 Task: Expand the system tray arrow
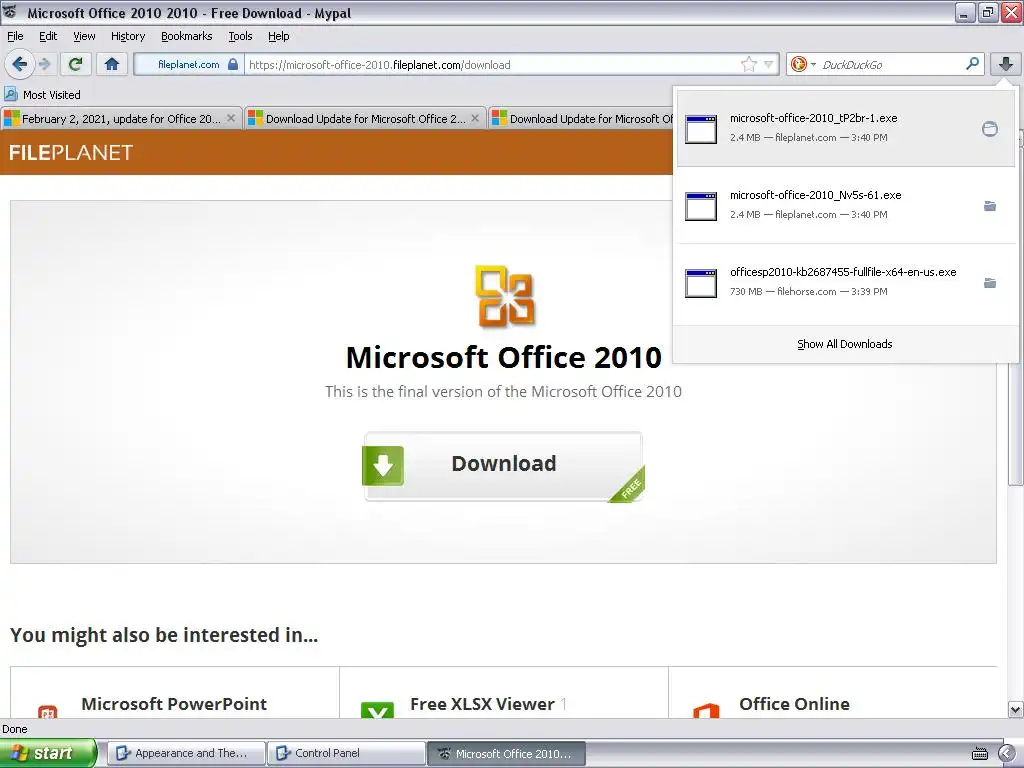pos(1008,753)
